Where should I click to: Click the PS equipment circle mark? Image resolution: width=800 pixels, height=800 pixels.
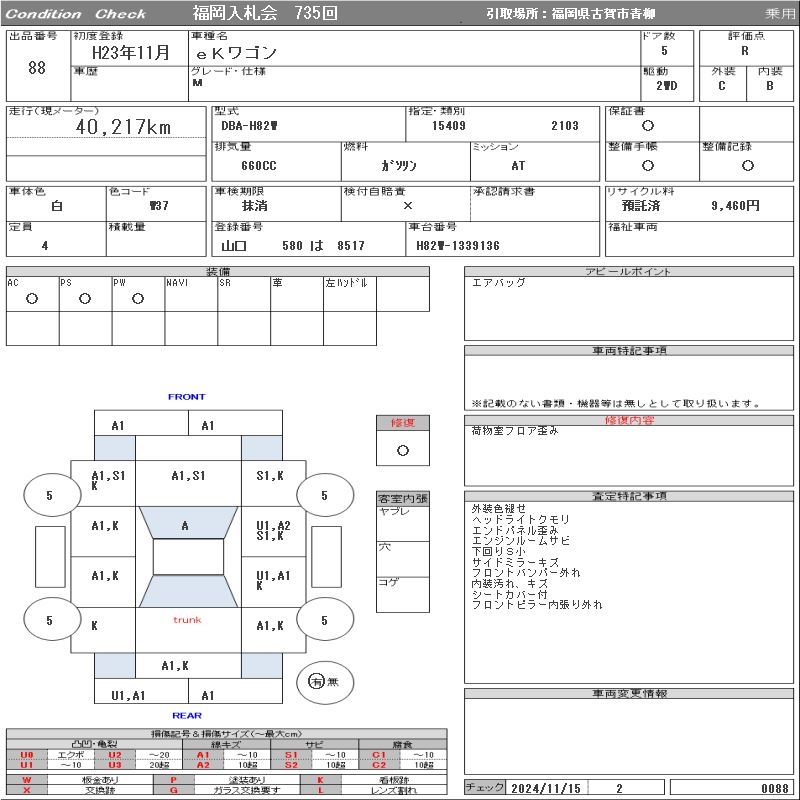point(85,298)
